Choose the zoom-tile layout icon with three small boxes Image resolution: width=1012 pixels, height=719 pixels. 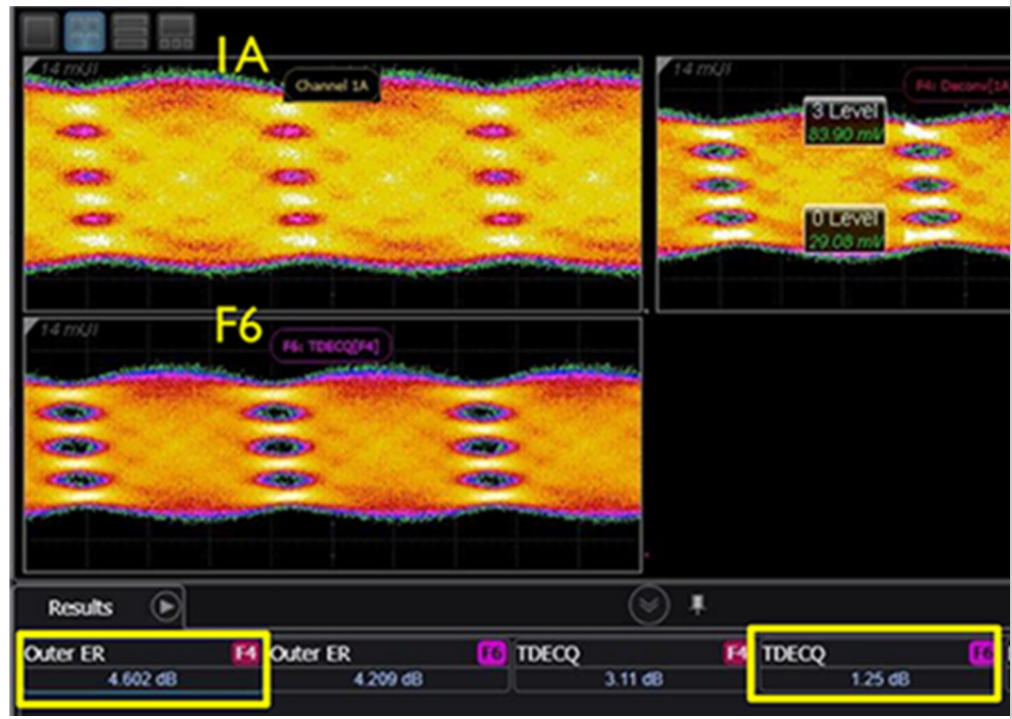(176, 32)
